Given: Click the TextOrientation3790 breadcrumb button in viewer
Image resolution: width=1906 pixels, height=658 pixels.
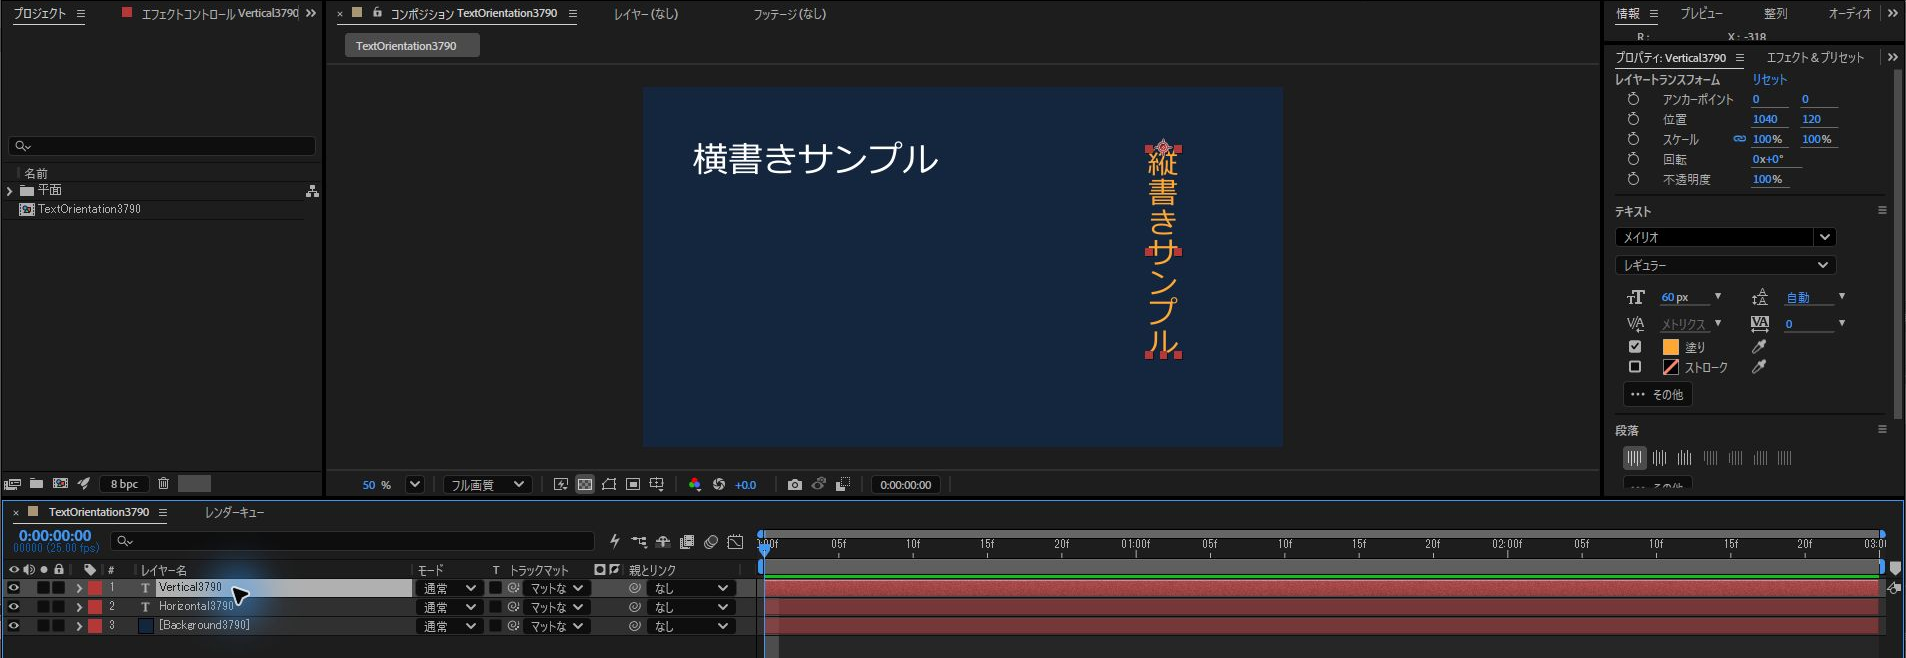Looking at the screenshot, I should (x=412, y=46).
